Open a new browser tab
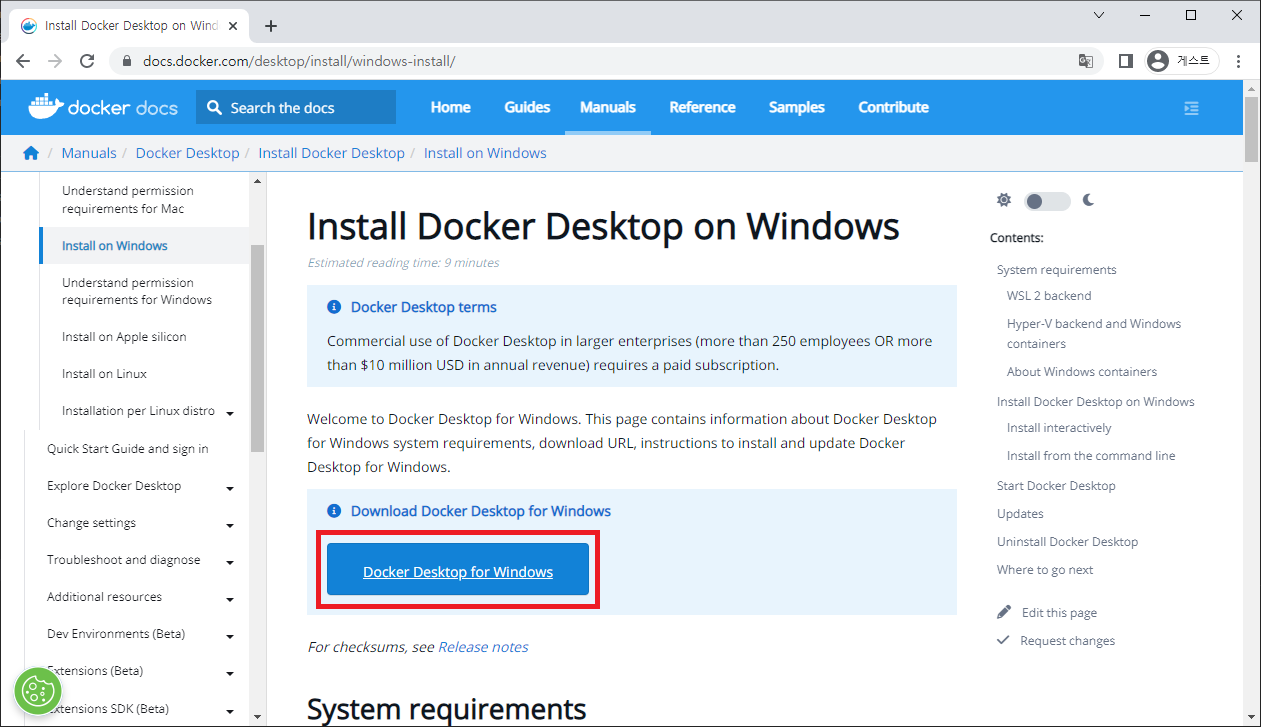This screenshot has width=1261, height=727. coord(270,26)
